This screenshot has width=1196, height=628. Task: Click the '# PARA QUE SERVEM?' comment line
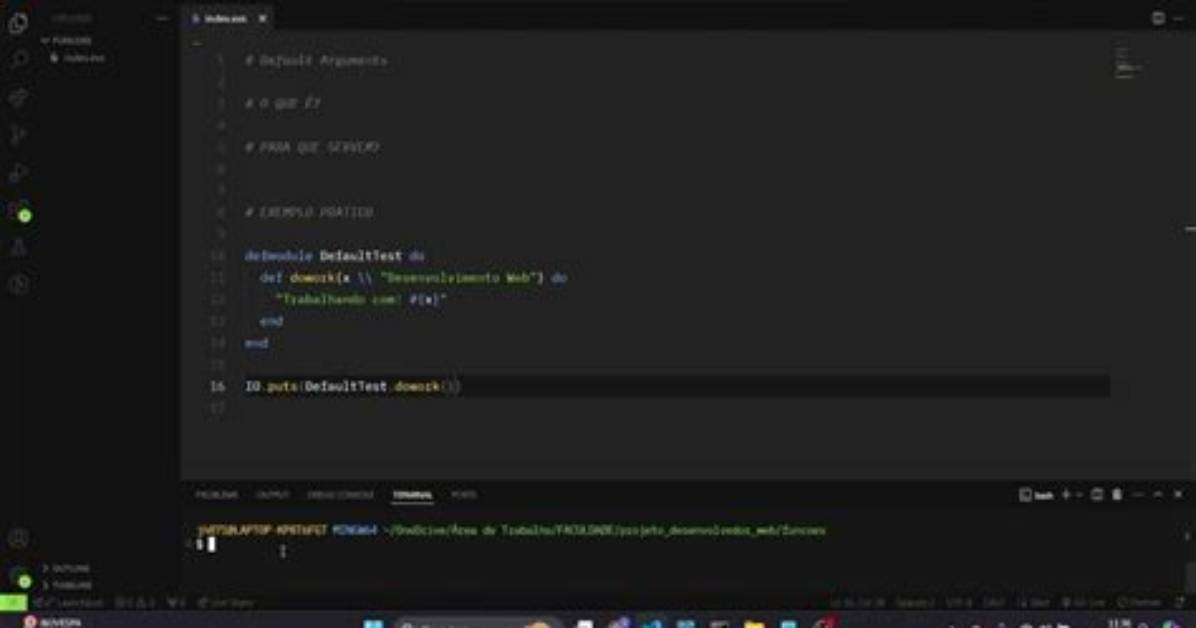312,147
